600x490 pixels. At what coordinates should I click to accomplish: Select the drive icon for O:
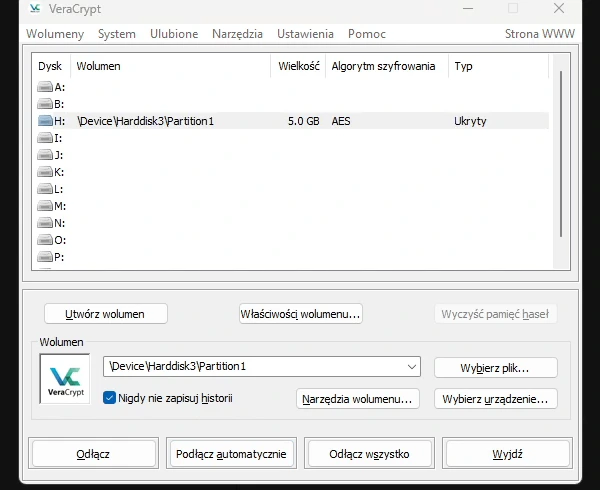point(45,240)
